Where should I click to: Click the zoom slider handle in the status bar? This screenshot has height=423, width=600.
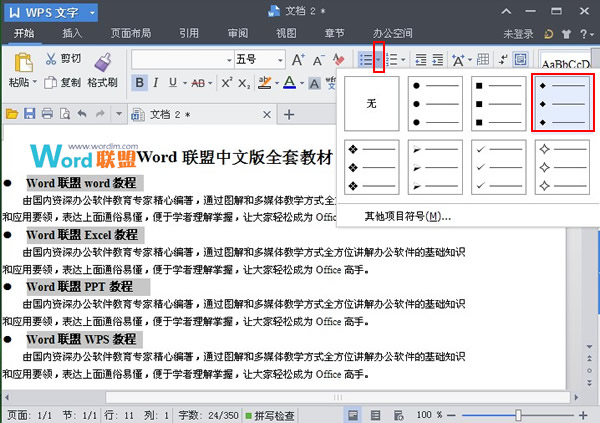[x=518, y=415]
